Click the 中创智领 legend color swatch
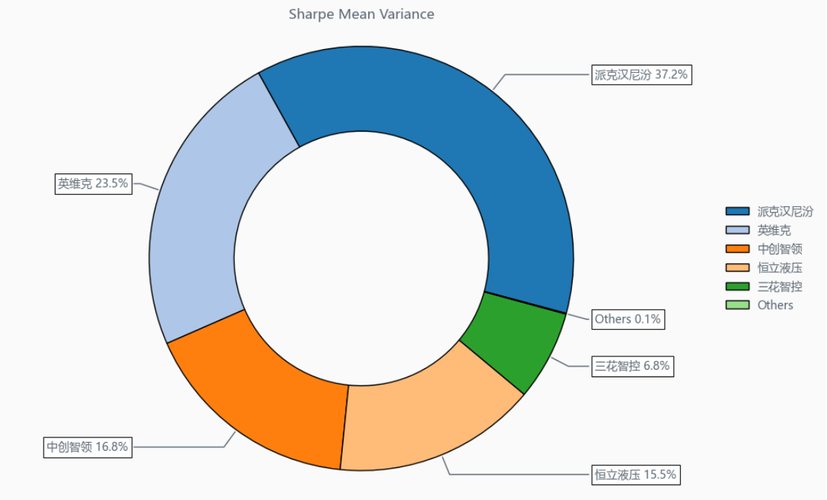 [x=737, y=249]
